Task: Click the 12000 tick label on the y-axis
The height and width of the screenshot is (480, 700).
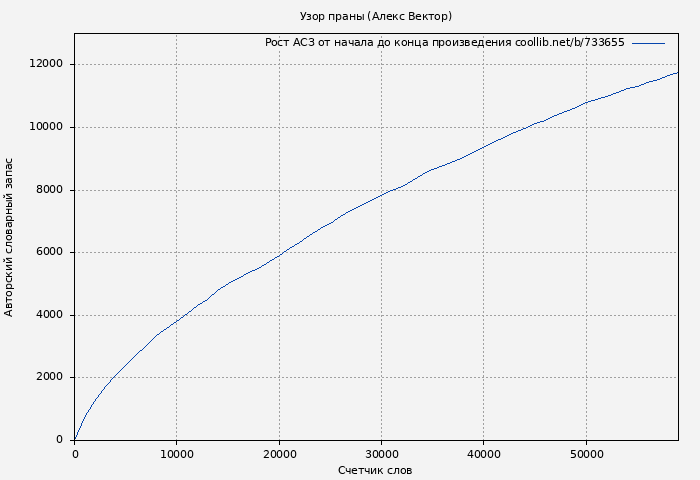Action: [46, 64]
